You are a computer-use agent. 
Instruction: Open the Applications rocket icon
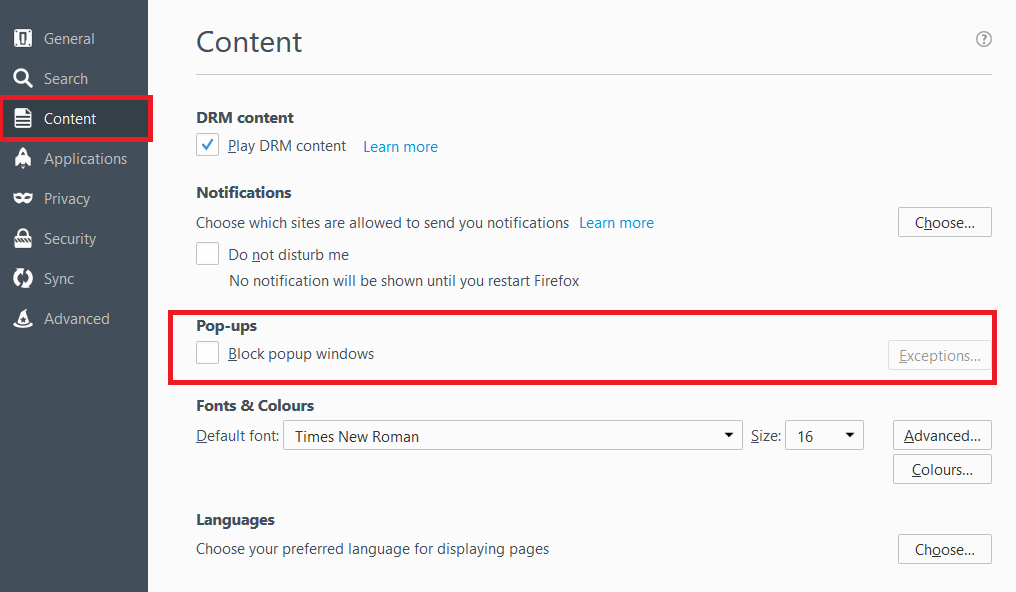[23, 158]
